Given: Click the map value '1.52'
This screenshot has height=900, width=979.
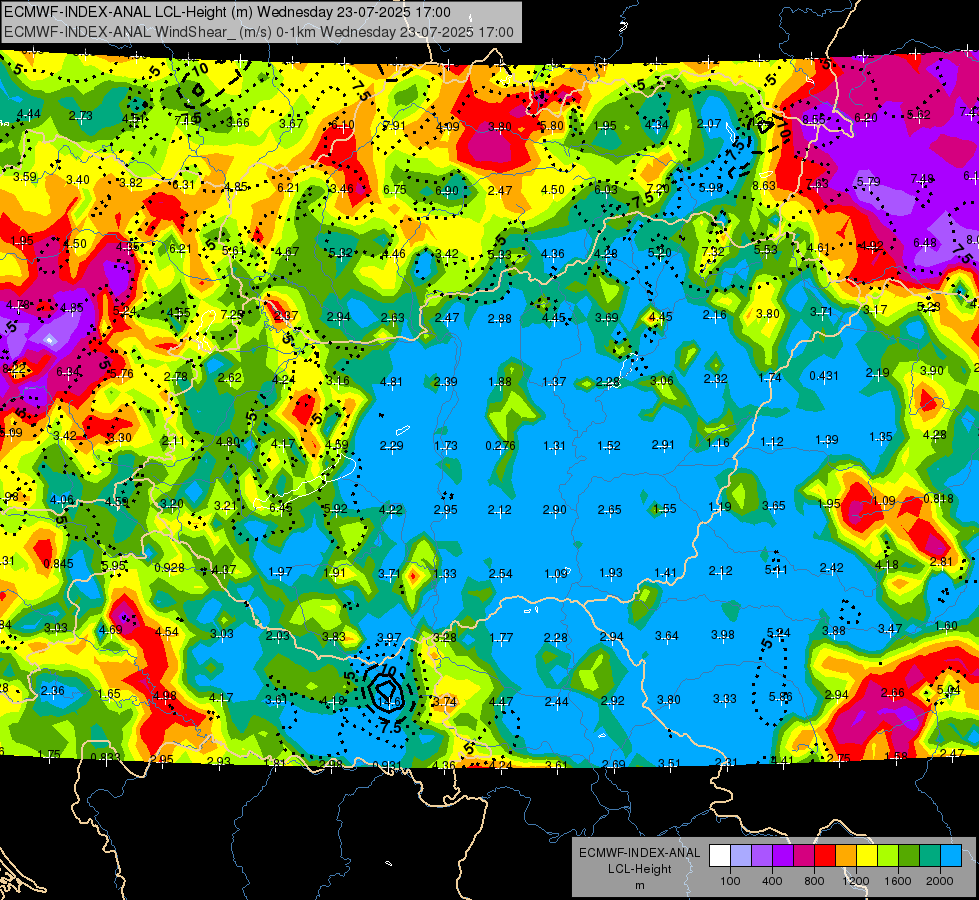Looking at the screenshot, I should pyautogui.click(x=609, y=445).
